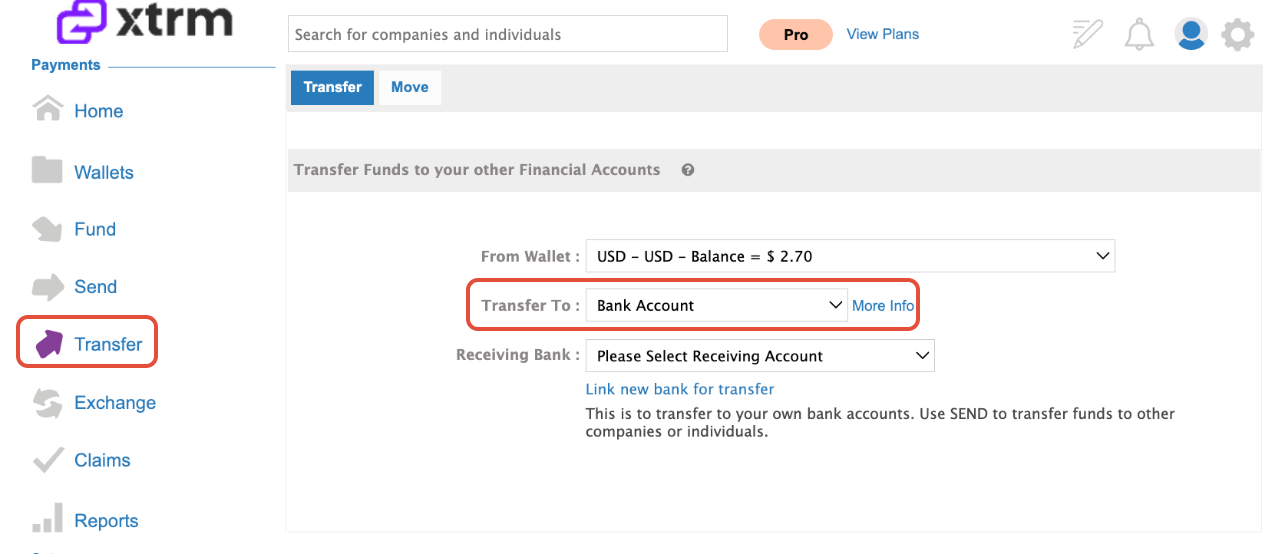The width and height of the screenshot is (1285, 554).
Task: Select the Transfer tab
Action: pyautogui.click(x=333, y=87)
